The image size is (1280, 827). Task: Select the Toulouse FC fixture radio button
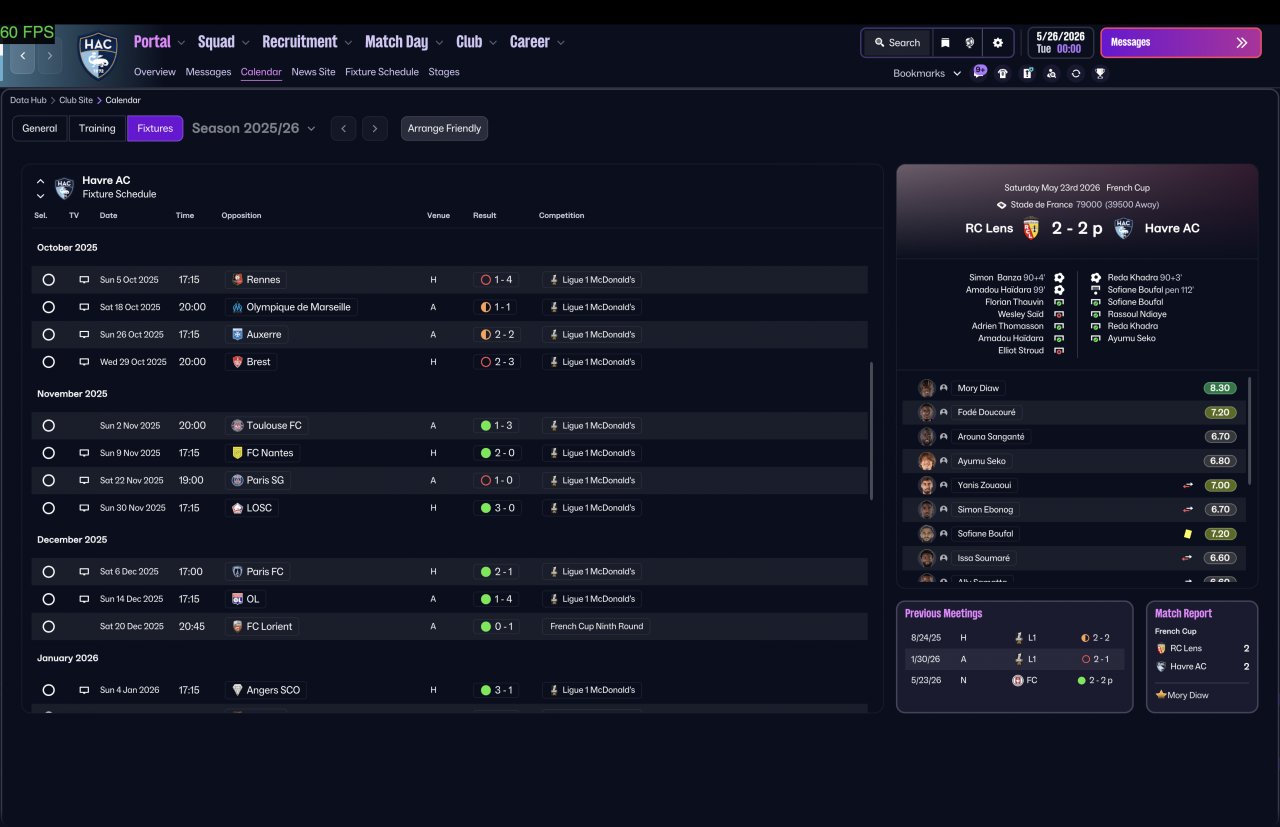pyautogui.click(x=48, y=426)
